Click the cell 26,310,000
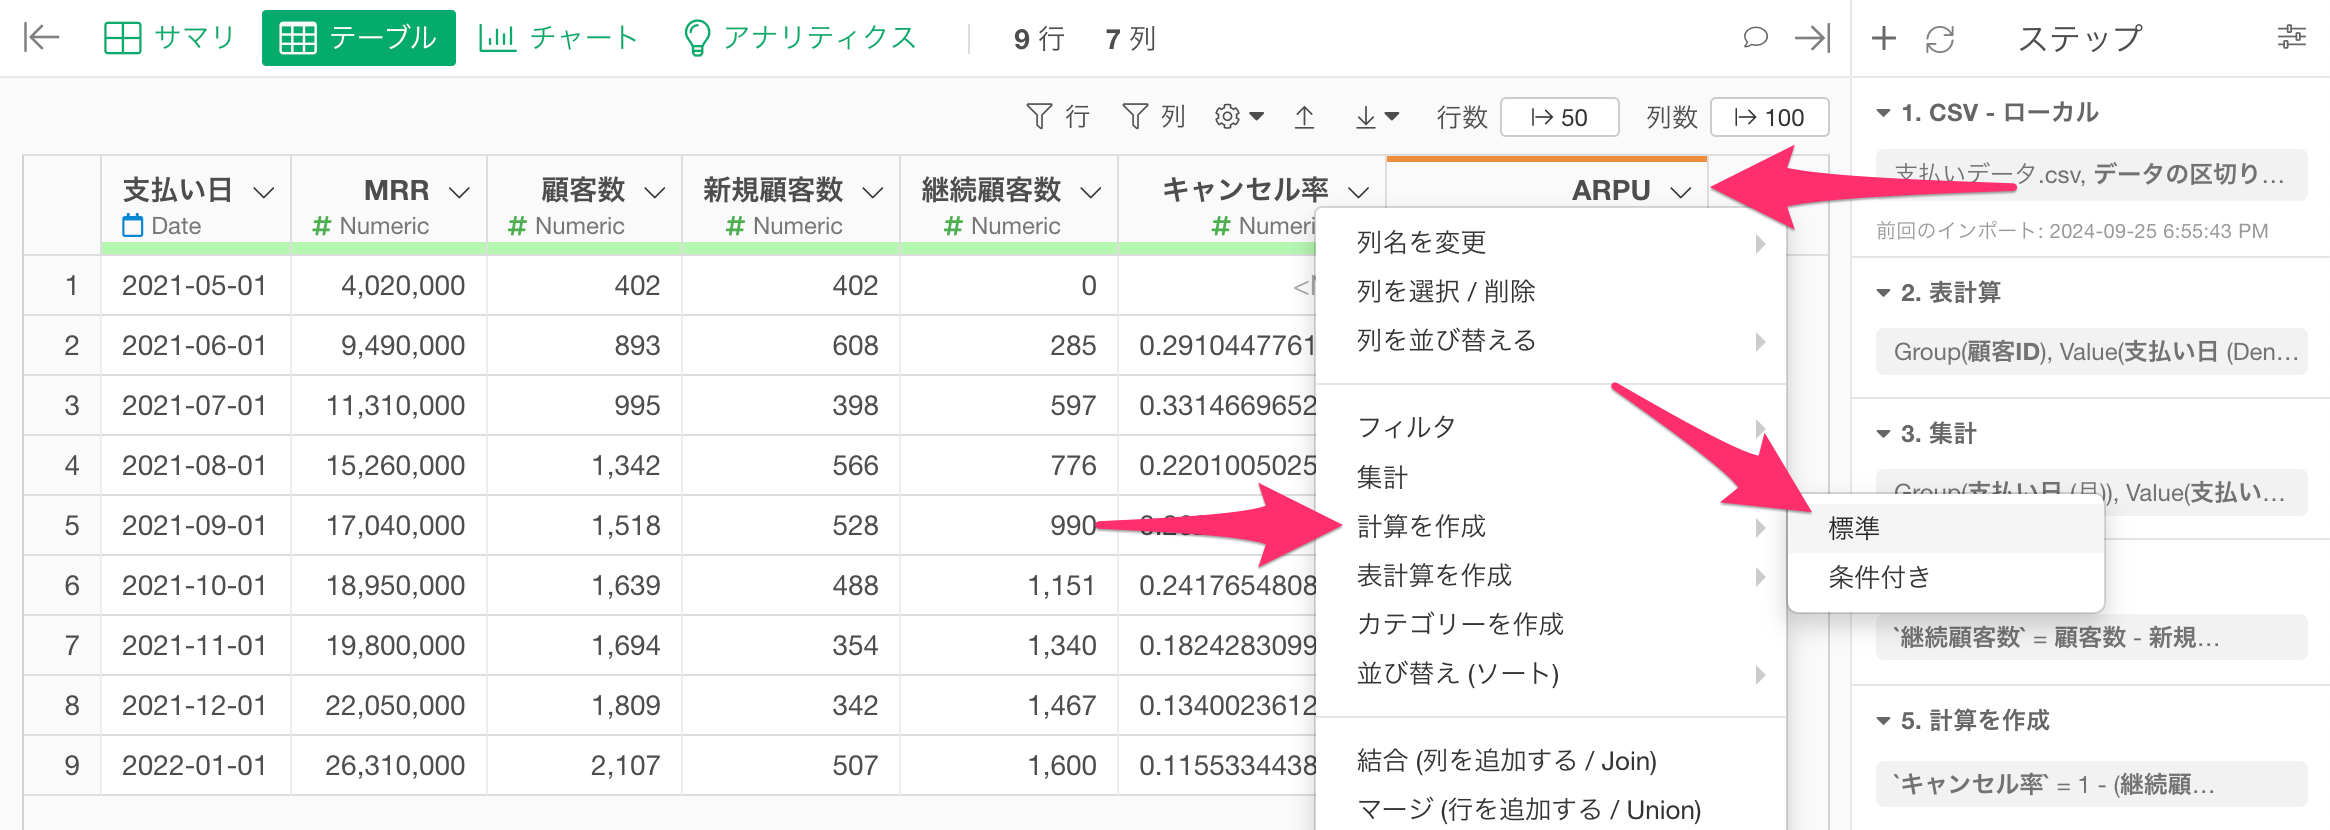This screenshot has width=2330, height=830. pos(390,766)
